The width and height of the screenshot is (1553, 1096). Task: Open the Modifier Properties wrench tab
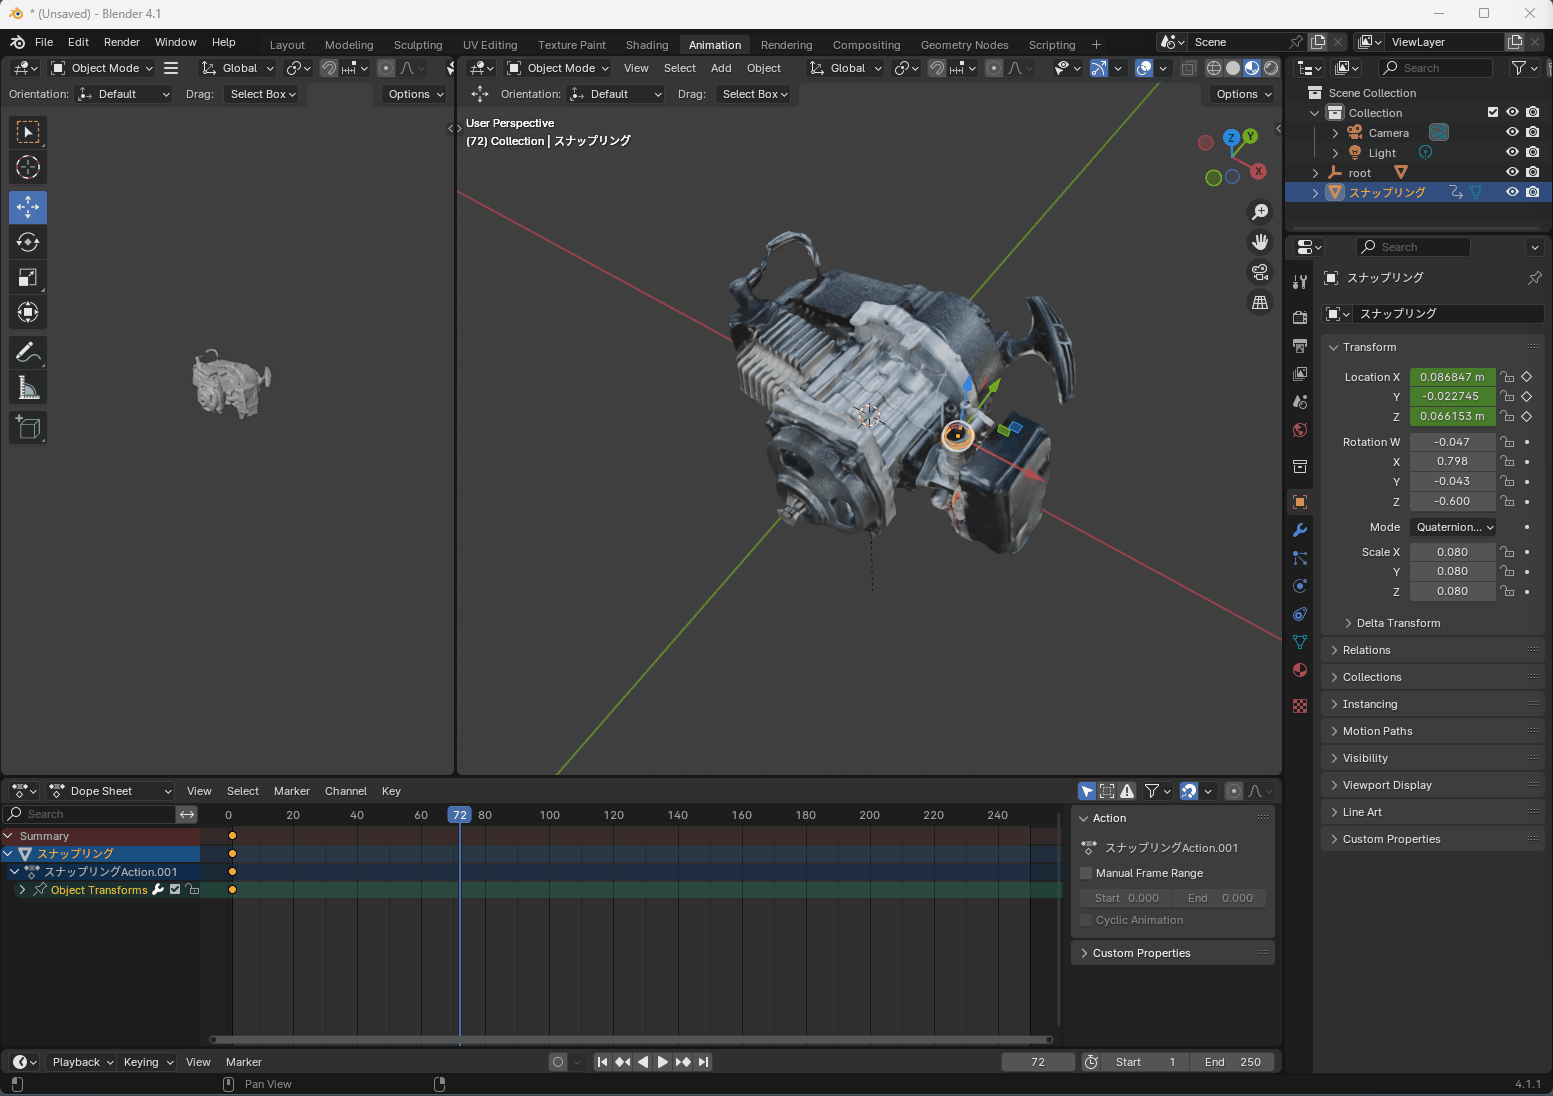coord(1299,529)
